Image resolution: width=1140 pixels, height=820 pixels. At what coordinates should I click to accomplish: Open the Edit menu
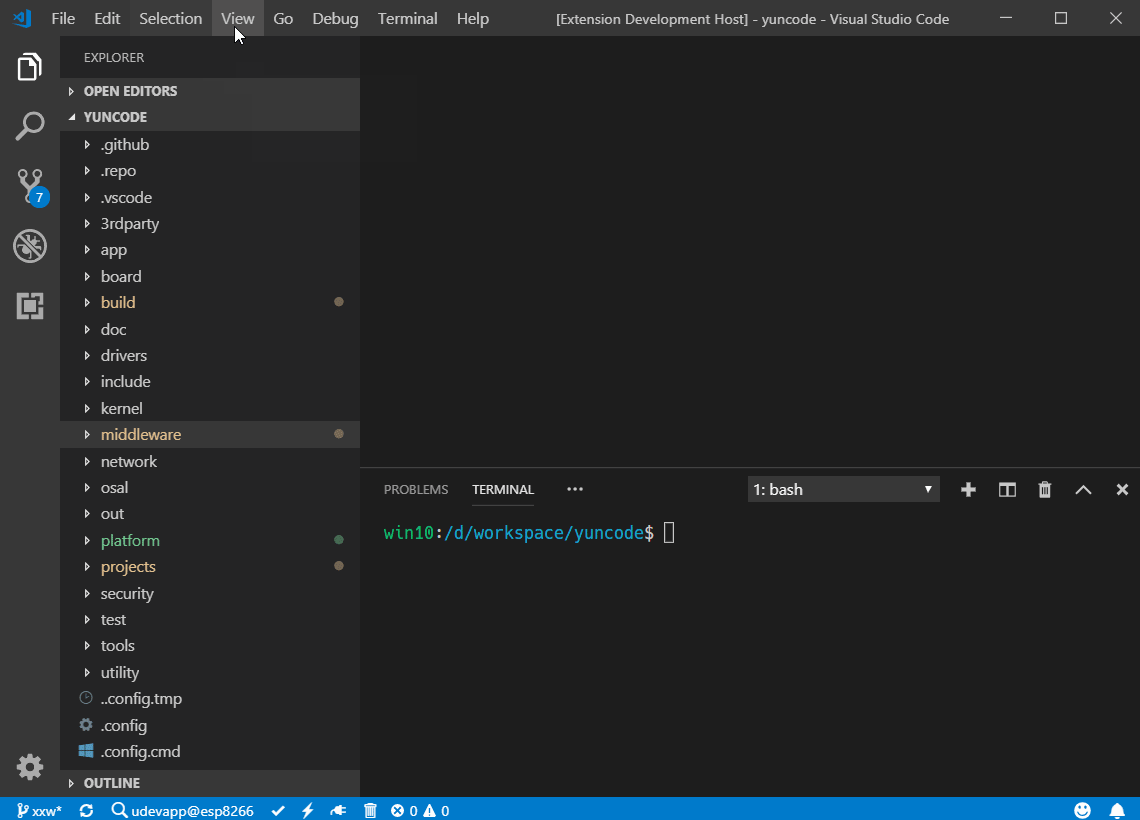point(107,18)
